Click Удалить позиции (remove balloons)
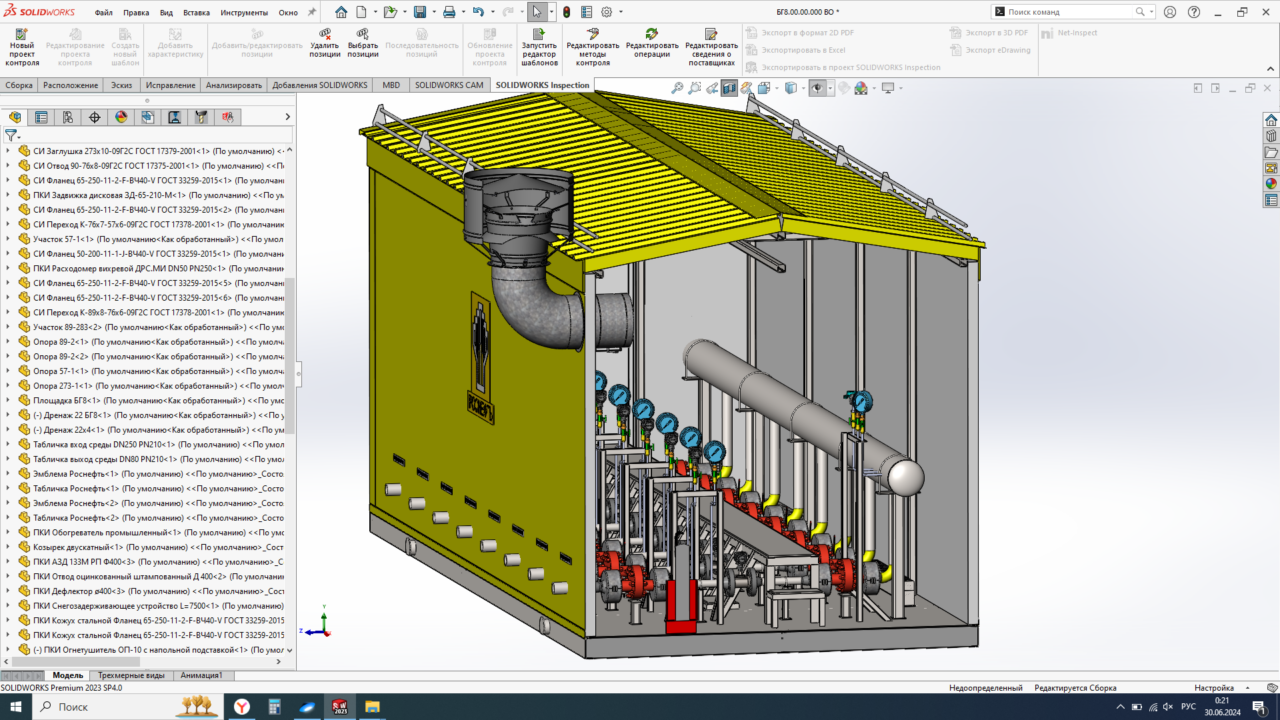 point(325,43)
